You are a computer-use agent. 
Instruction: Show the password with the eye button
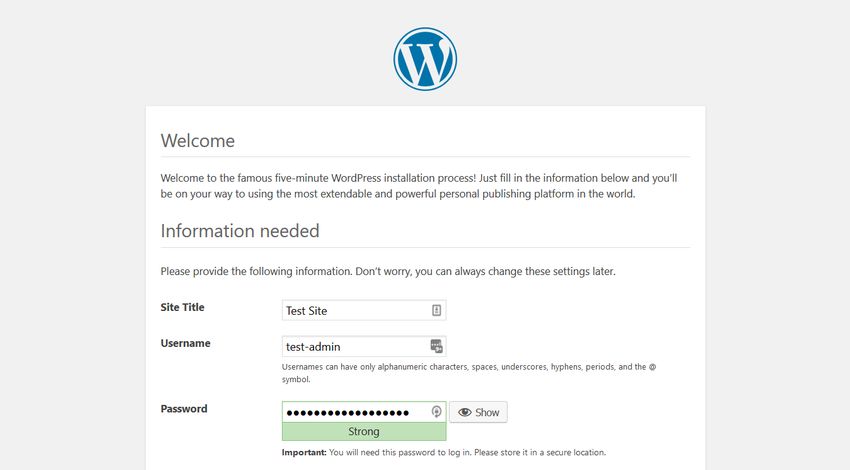tap(478, 412)
